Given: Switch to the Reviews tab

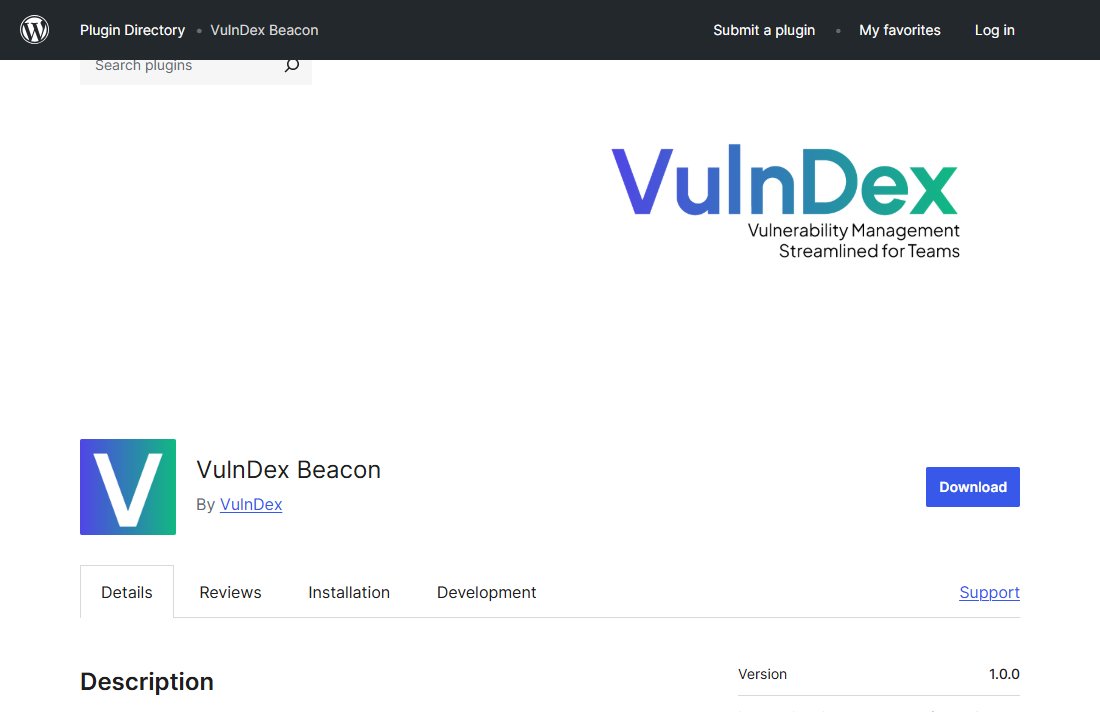Looking at the screenshot, I should coord(230,592).
